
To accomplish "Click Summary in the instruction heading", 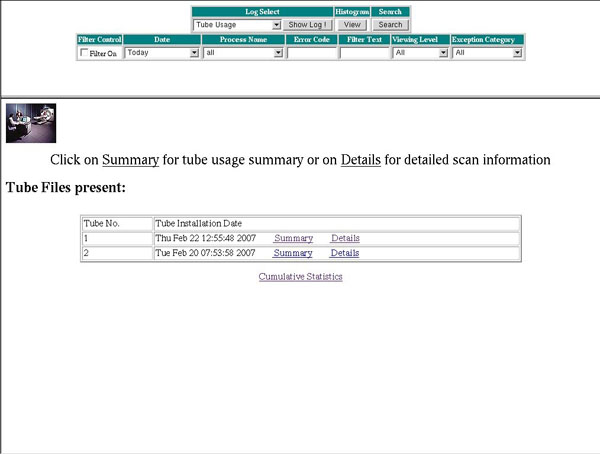I will click(x=130, y=160).
